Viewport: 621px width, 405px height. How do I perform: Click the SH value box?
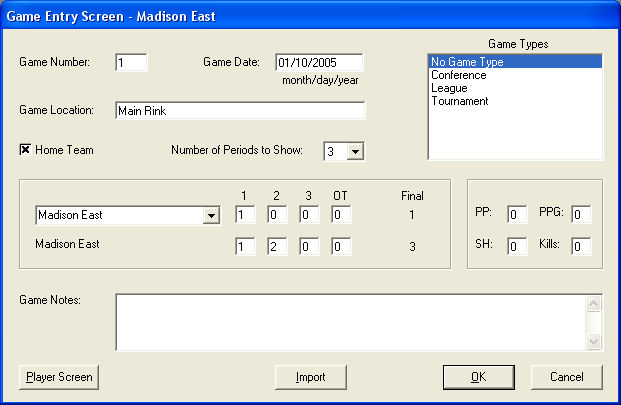(516, 246)
